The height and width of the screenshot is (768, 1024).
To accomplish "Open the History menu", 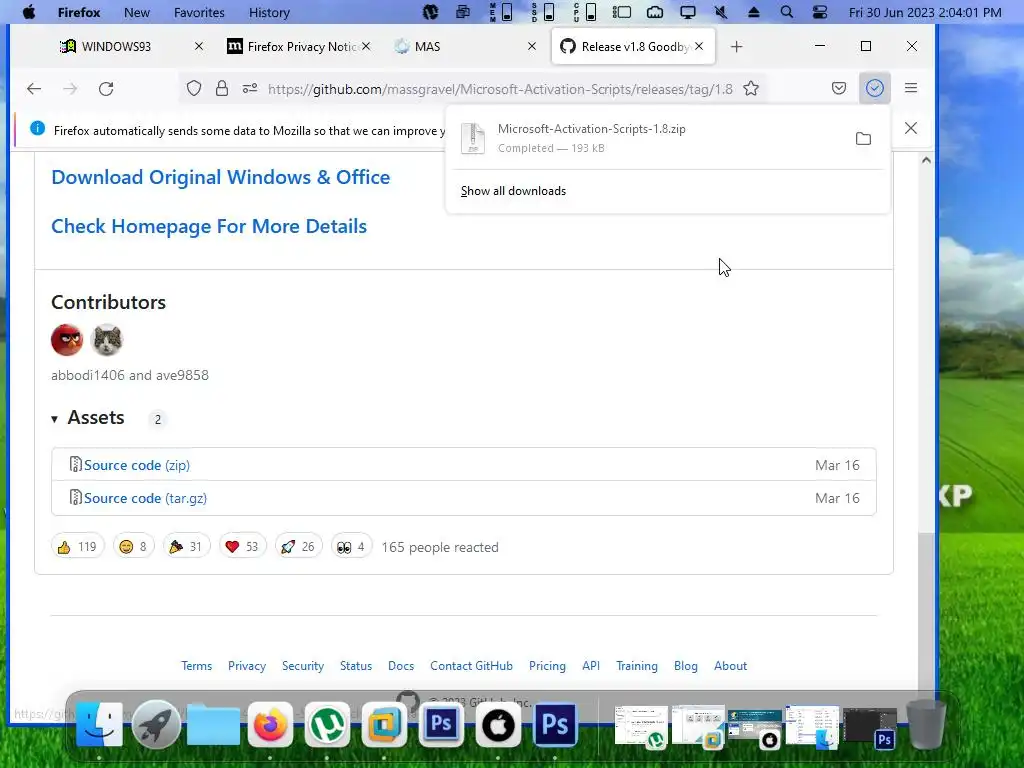I will 269,12.
